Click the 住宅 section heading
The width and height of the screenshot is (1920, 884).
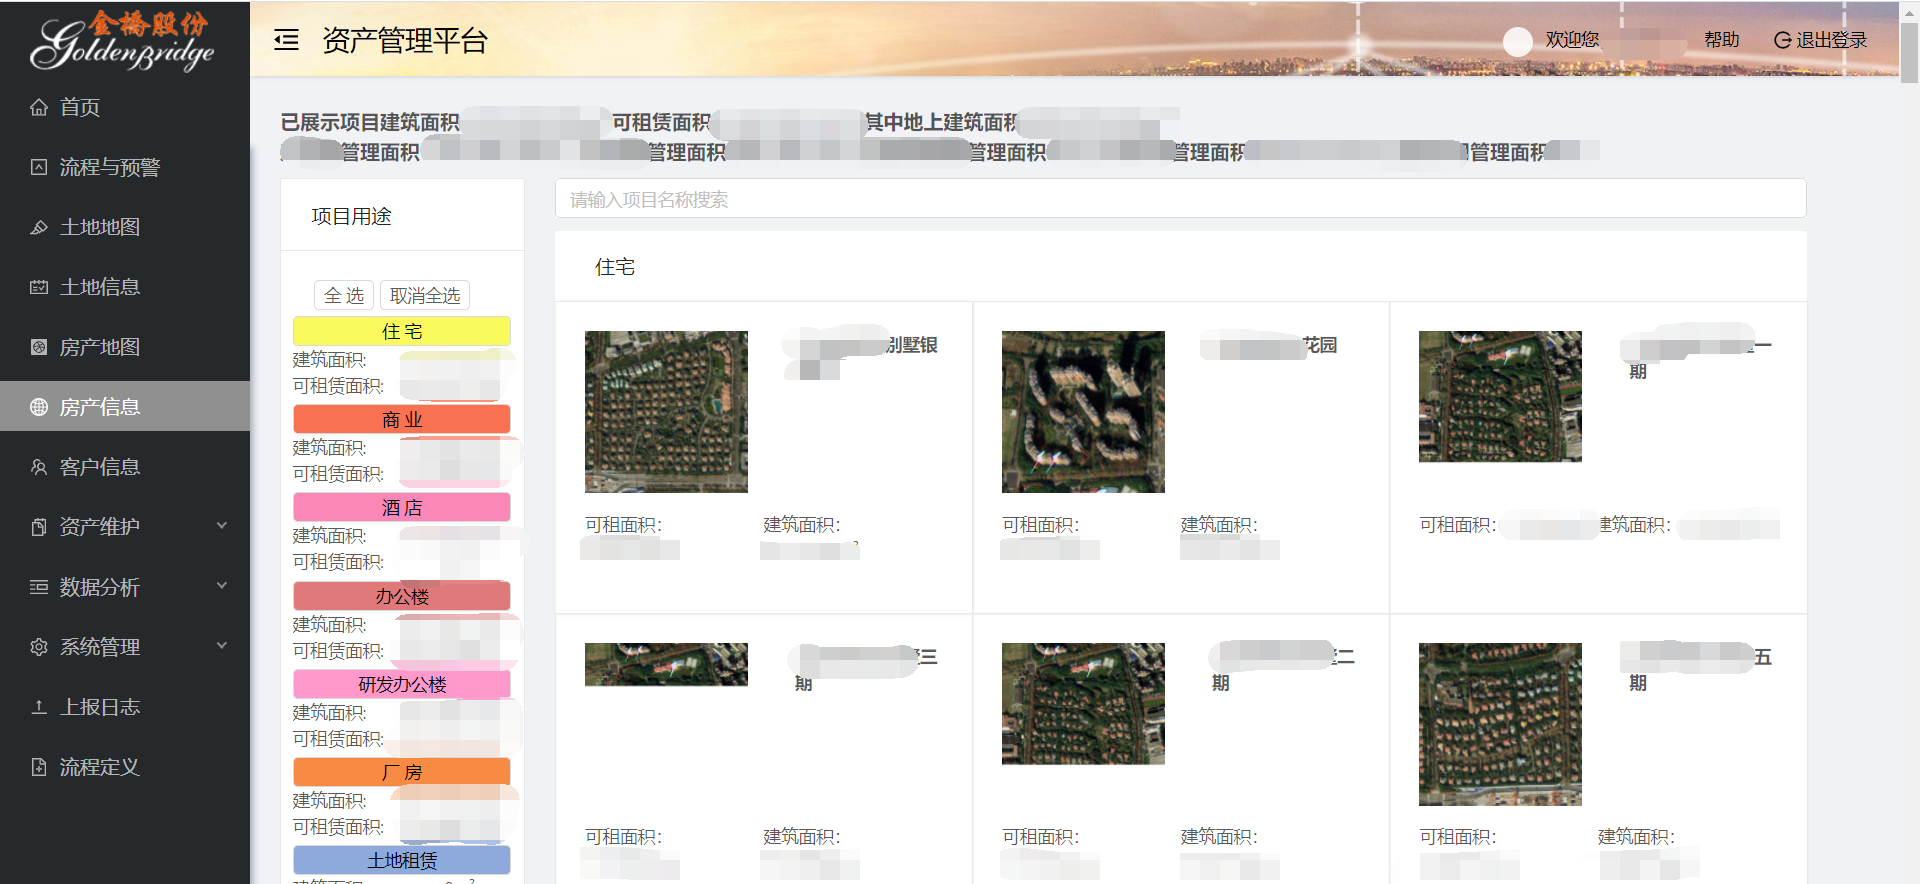point(615,267)
